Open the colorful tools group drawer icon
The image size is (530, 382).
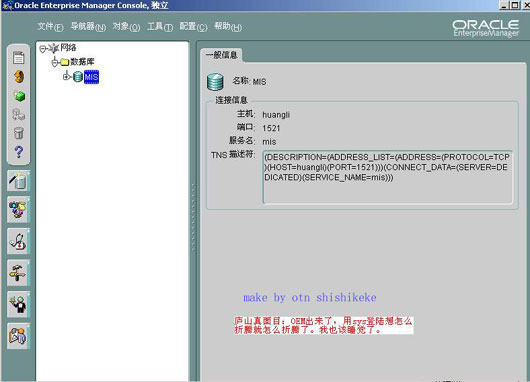tap(18, 210)
